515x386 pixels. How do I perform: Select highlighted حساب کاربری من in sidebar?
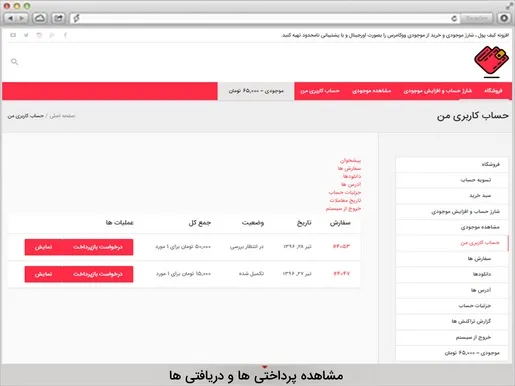(x=452, y=243)
